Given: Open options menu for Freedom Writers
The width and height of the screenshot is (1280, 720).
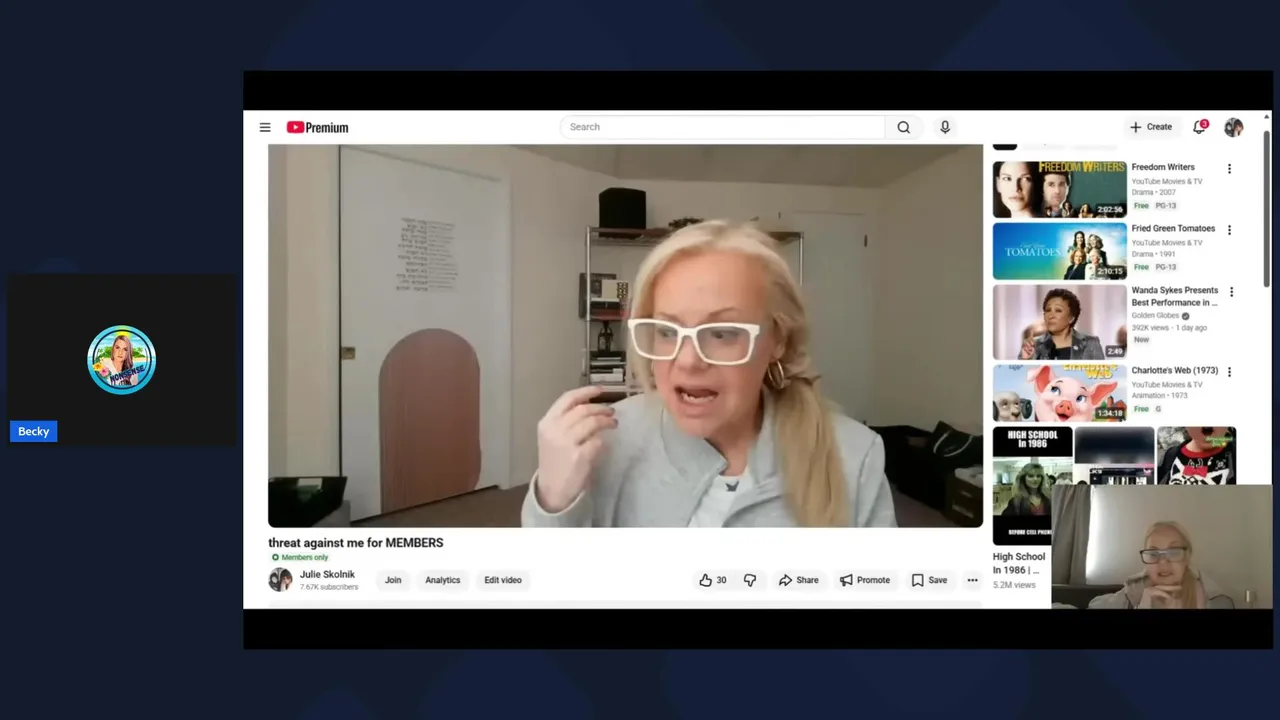Looking at the screenshot, I should 1229,169.
